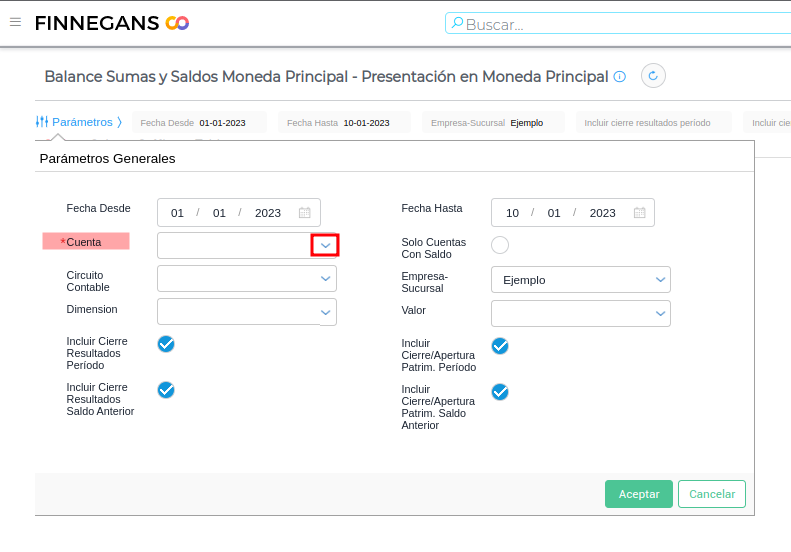This screenshot has height=552, width=791.
Task: Collapse the Parámetros tab
Action: 119,122
